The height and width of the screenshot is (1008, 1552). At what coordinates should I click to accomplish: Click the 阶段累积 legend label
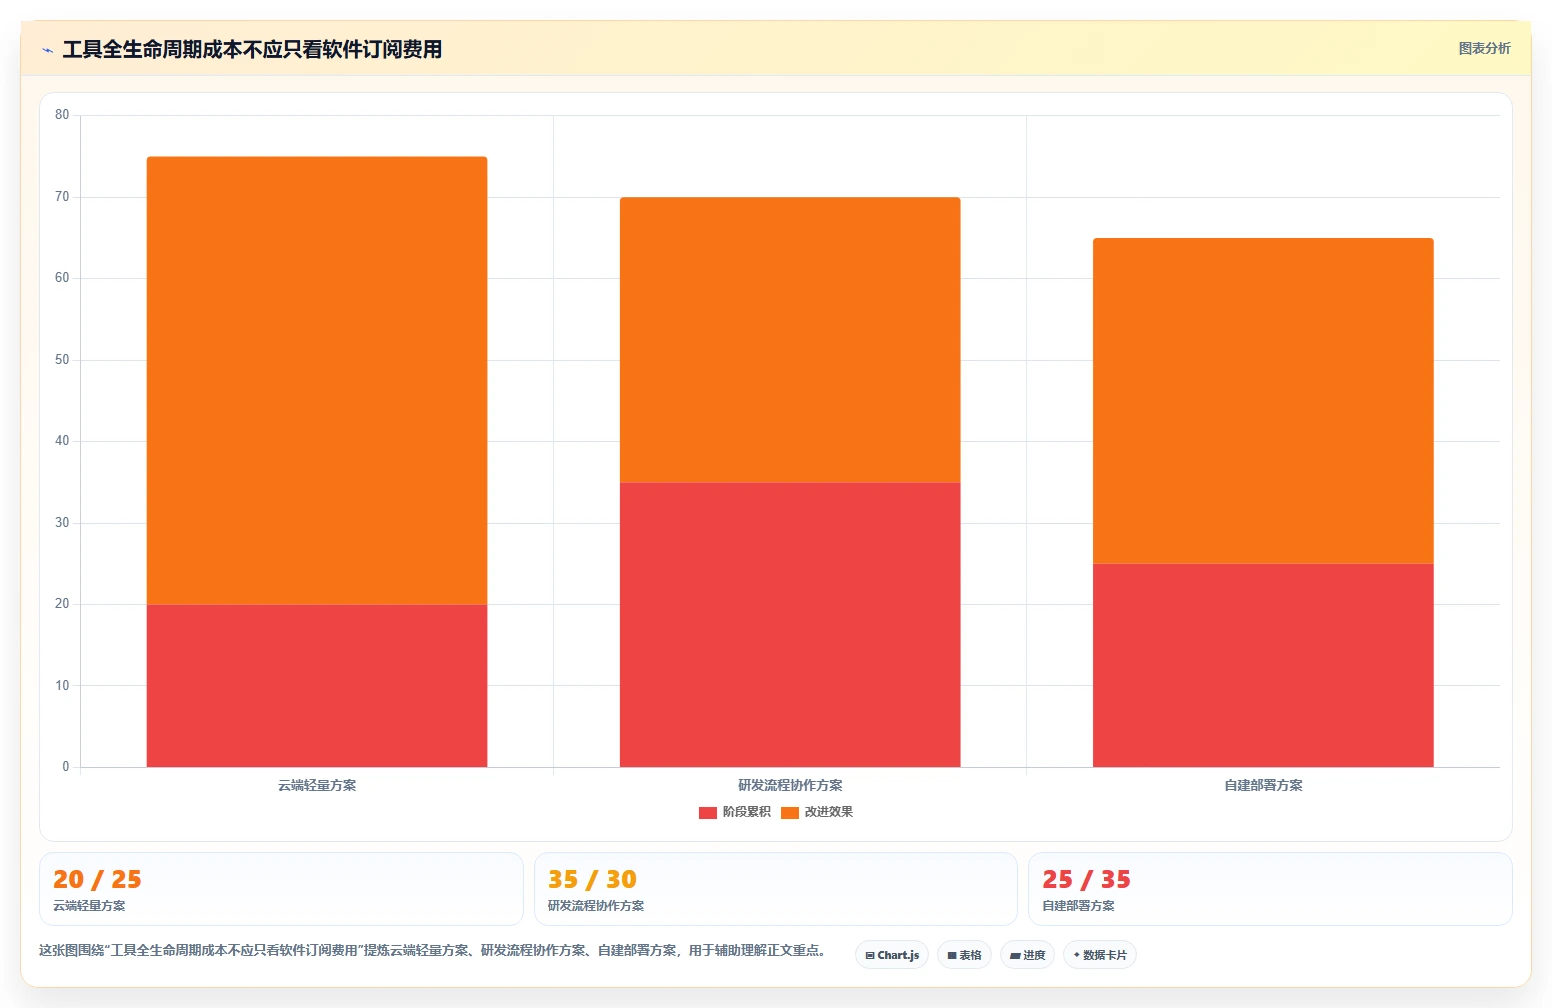tap(746, 812)
